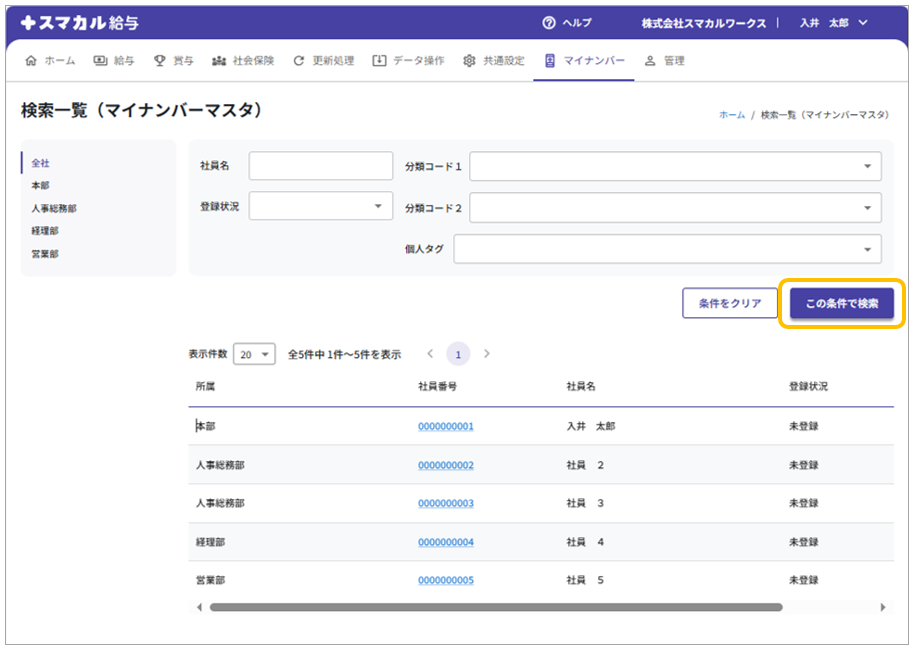Open the 分類コード1 dropdown

[x=675, y=166]
